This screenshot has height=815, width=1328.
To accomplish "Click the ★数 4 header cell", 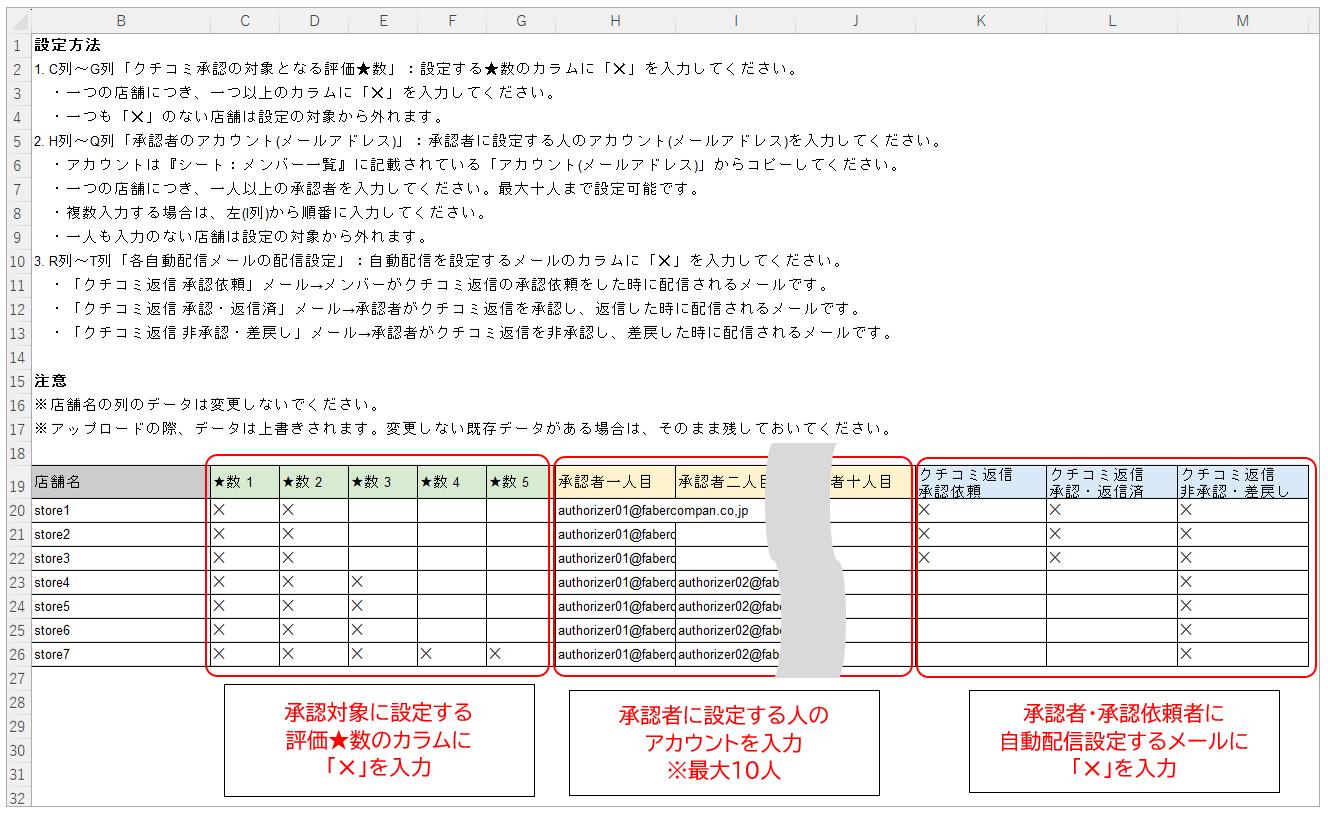I will pos(452,482).
